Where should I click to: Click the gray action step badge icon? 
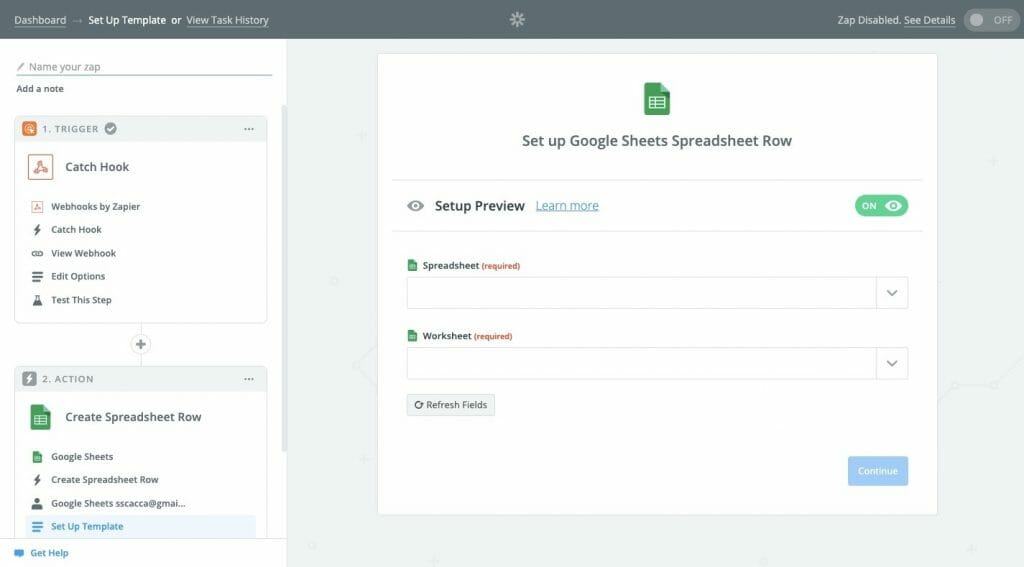click(29, 379)
